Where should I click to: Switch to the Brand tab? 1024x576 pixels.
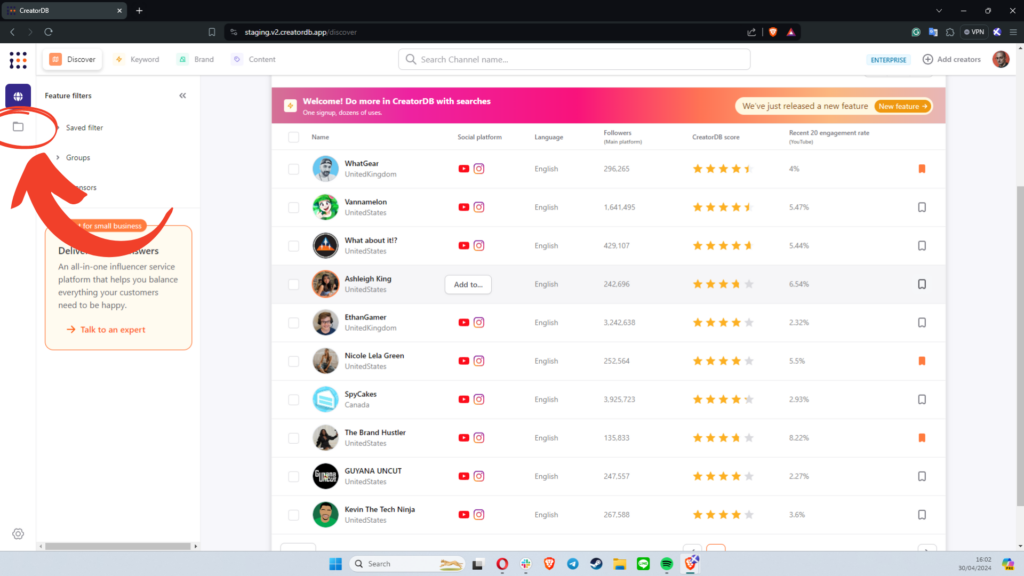click(x=196, y=59)
